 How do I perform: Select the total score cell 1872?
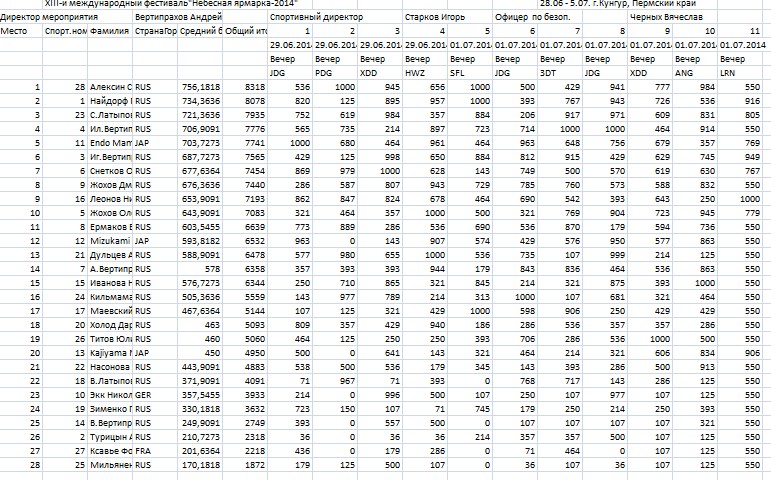[245, 465]
